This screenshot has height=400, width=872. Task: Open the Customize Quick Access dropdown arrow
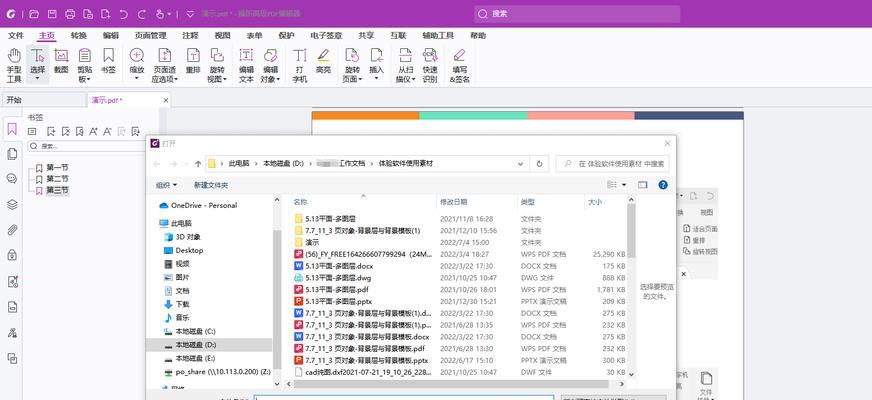[x=190, y=14]
